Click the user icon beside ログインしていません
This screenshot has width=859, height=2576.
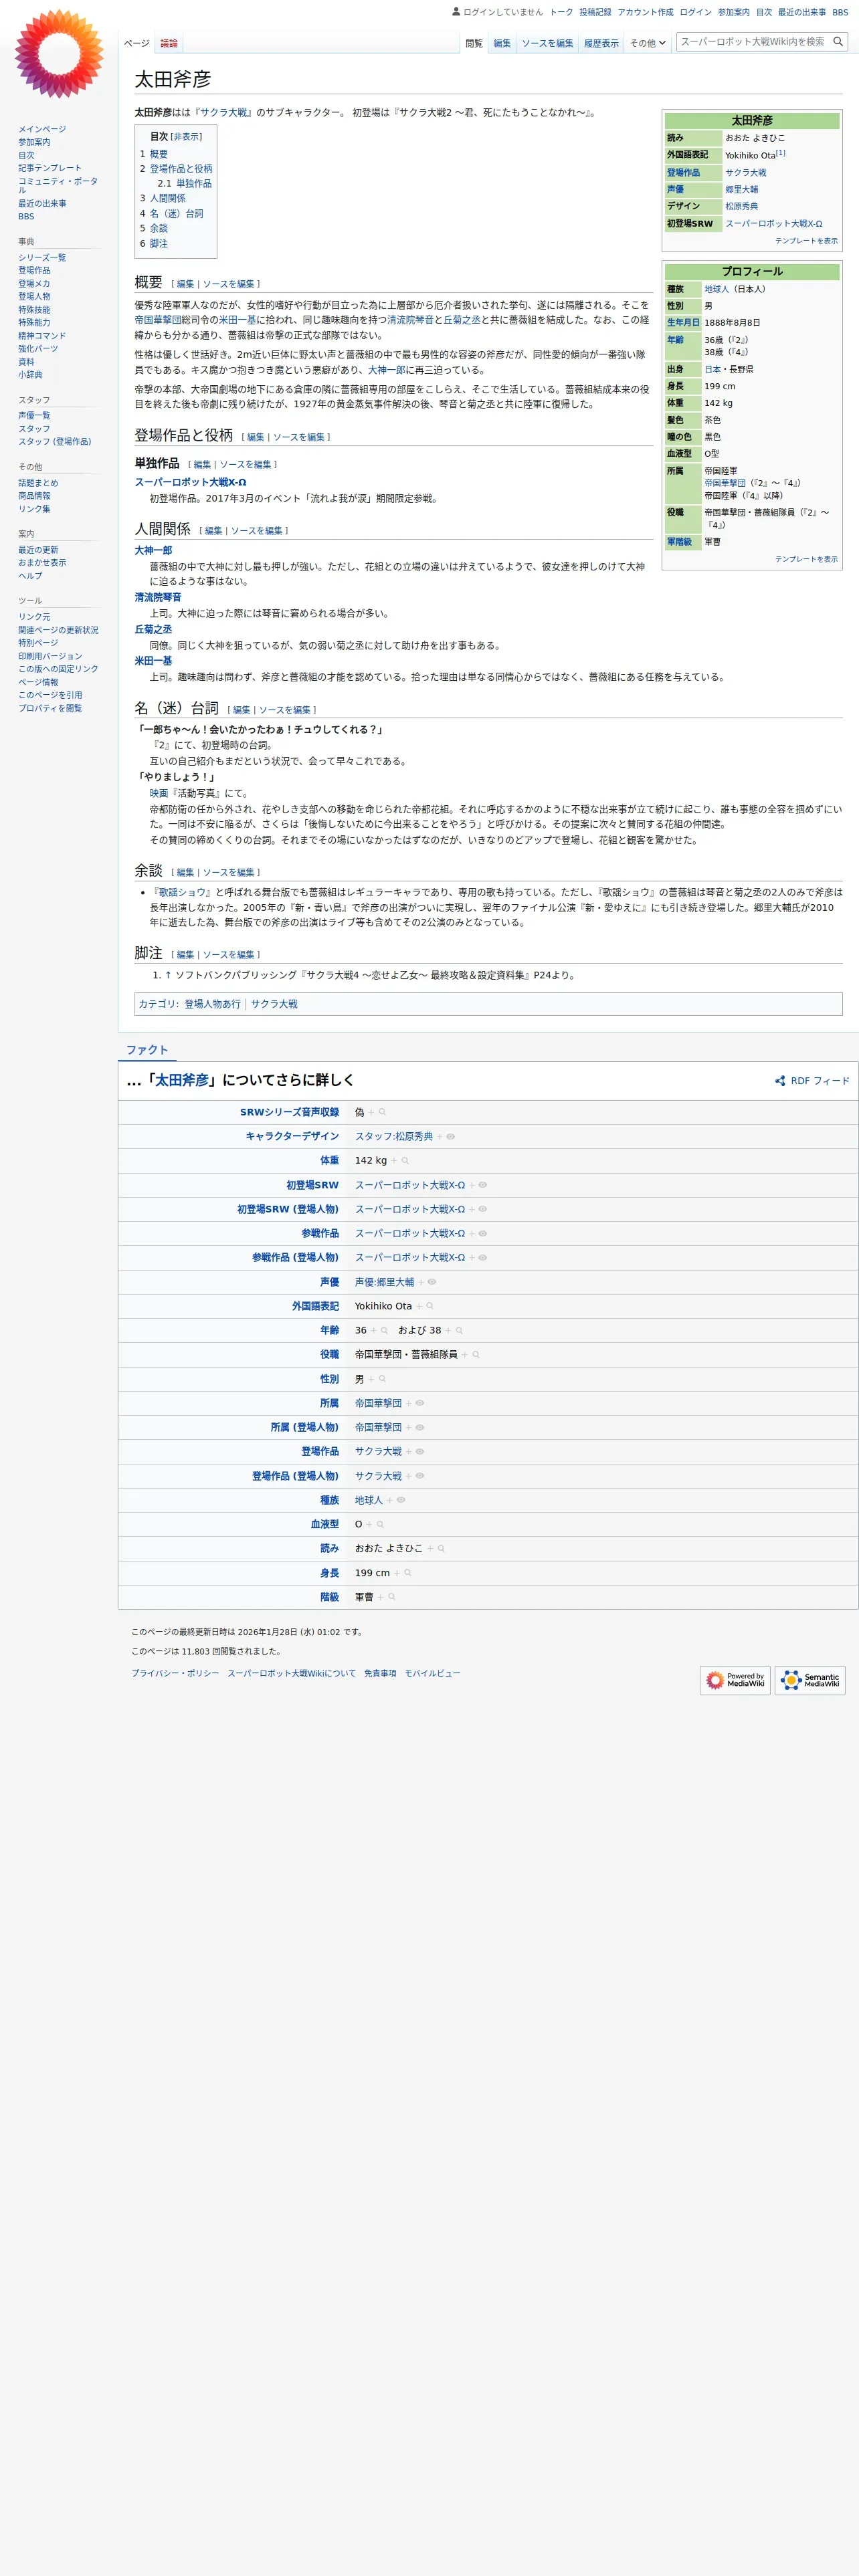pyautogui.click(x=456, y=12)
